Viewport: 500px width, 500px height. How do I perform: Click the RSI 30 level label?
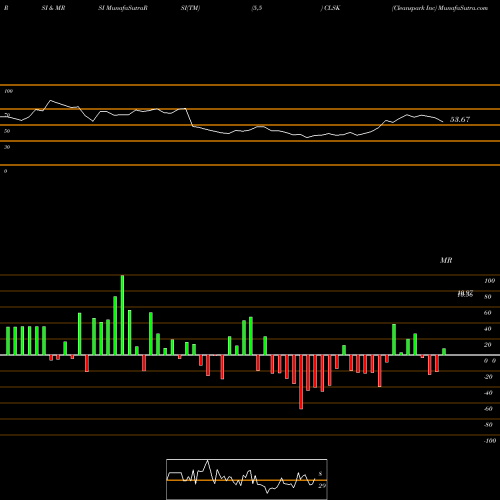tap(7, 147)
